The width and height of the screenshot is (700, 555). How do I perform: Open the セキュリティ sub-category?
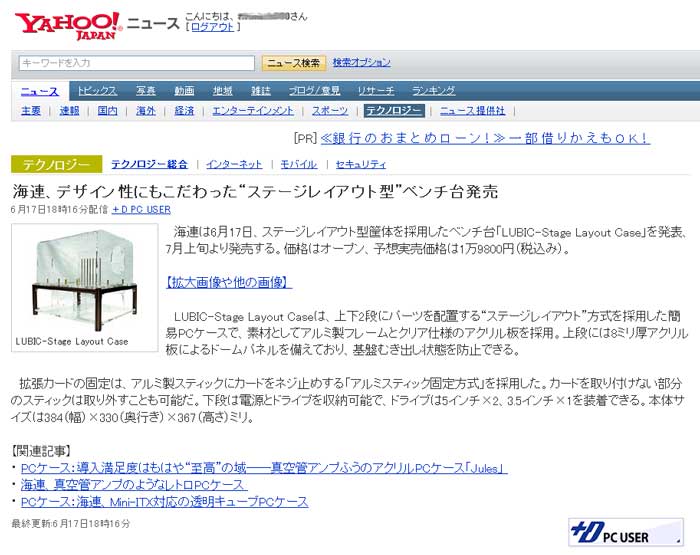[x=361, y=164]
